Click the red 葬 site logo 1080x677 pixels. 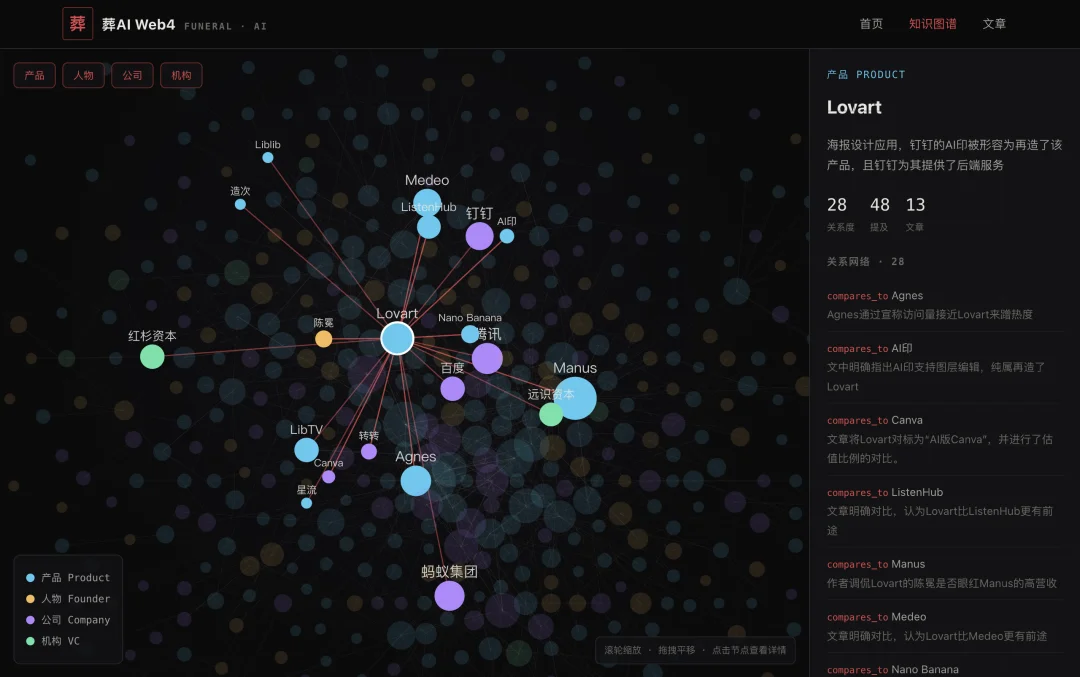pos(78,23)
